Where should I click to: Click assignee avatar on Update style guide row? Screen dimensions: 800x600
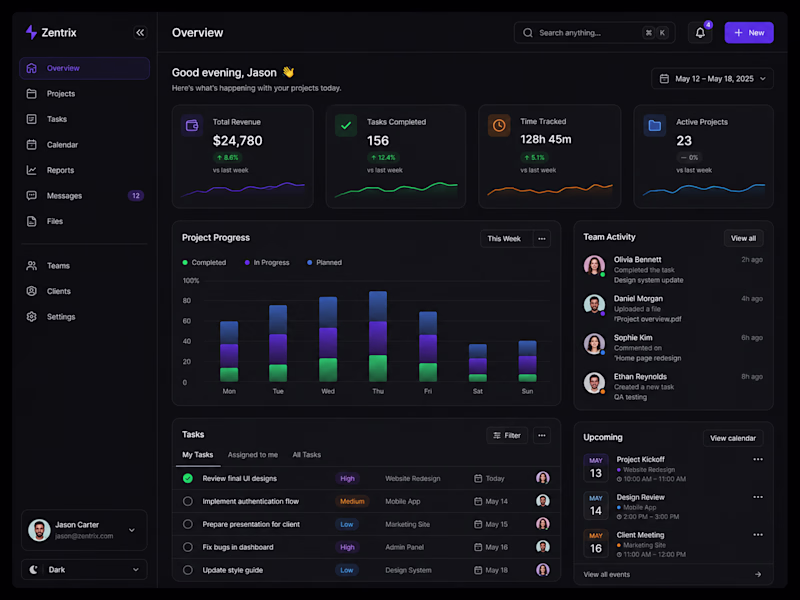[543, 570]
